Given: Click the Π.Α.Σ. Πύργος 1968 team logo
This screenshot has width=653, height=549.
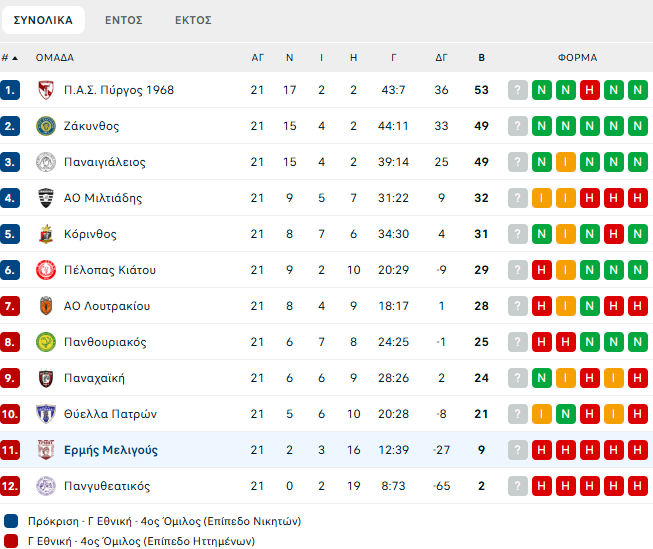Looking at the screenshot, I should [x=45, y=90].
